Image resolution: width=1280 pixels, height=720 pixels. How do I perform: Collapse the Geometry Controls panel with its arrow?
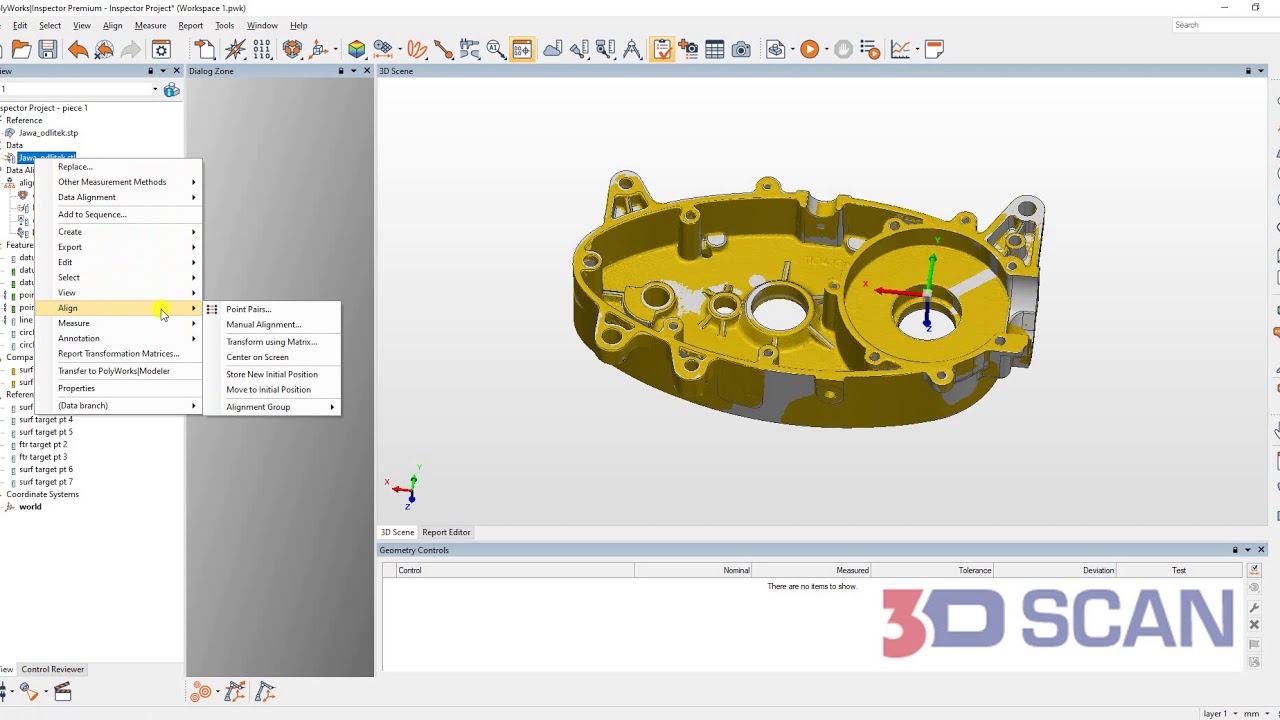click(1246, 549)
